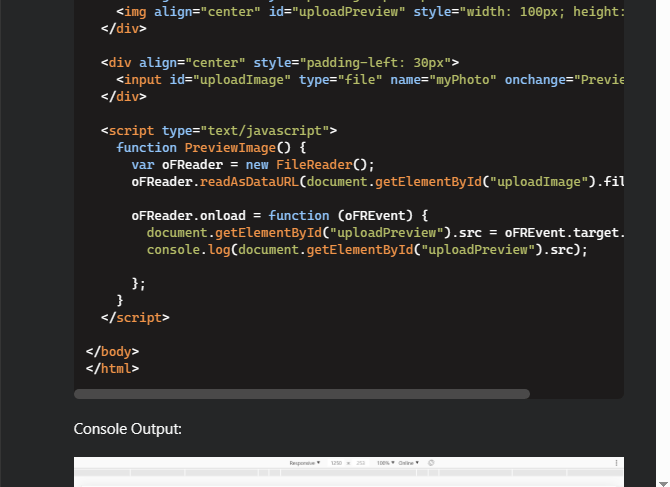
Task: Open the 100% zoom dropdown
Action: pyautogui.click(x=385, y=463)
